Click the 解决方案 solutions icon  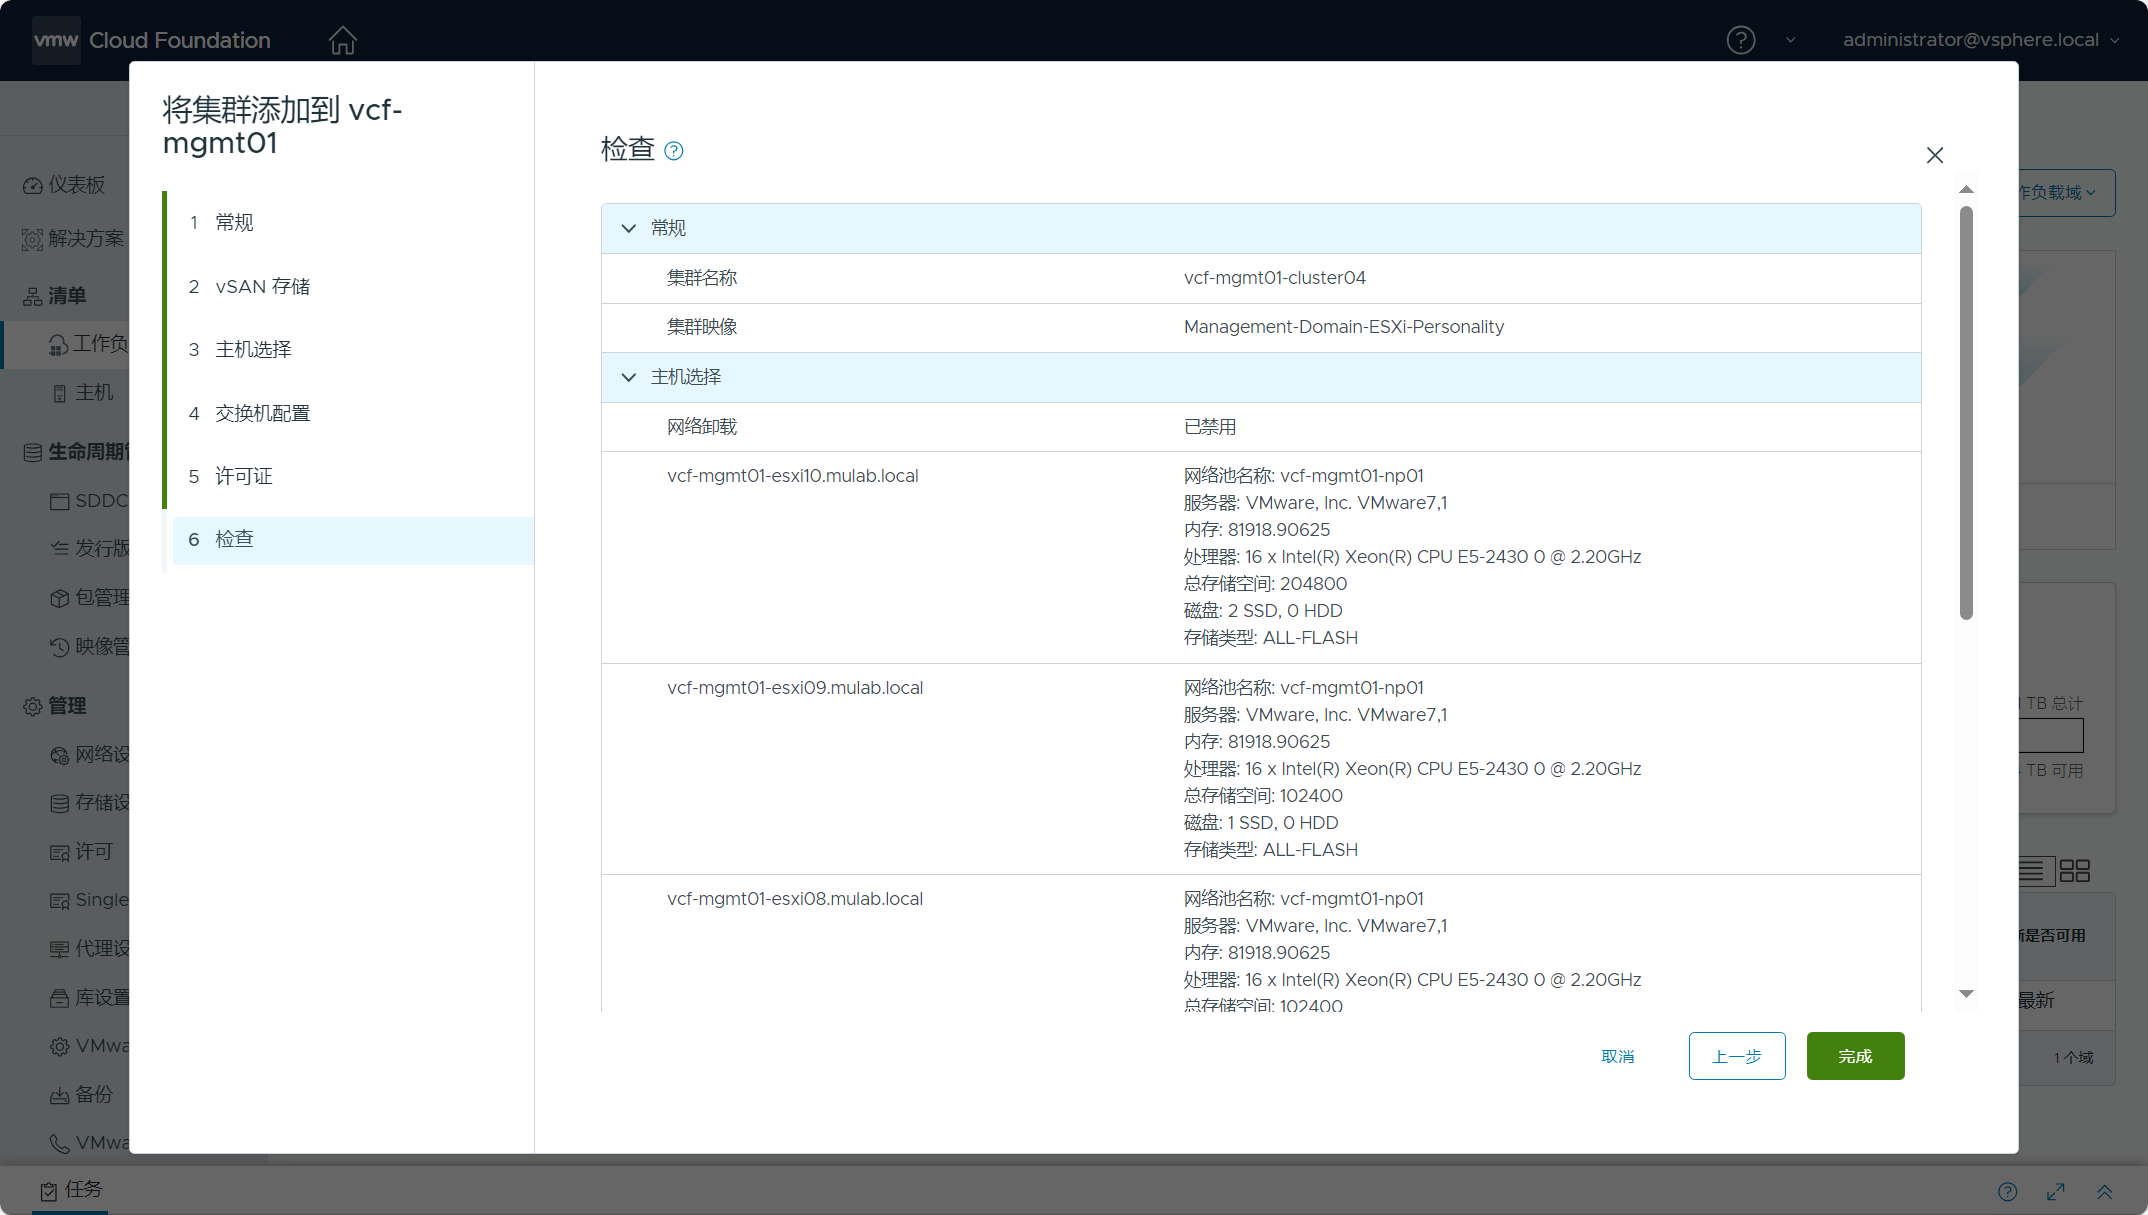pos(32,239)
